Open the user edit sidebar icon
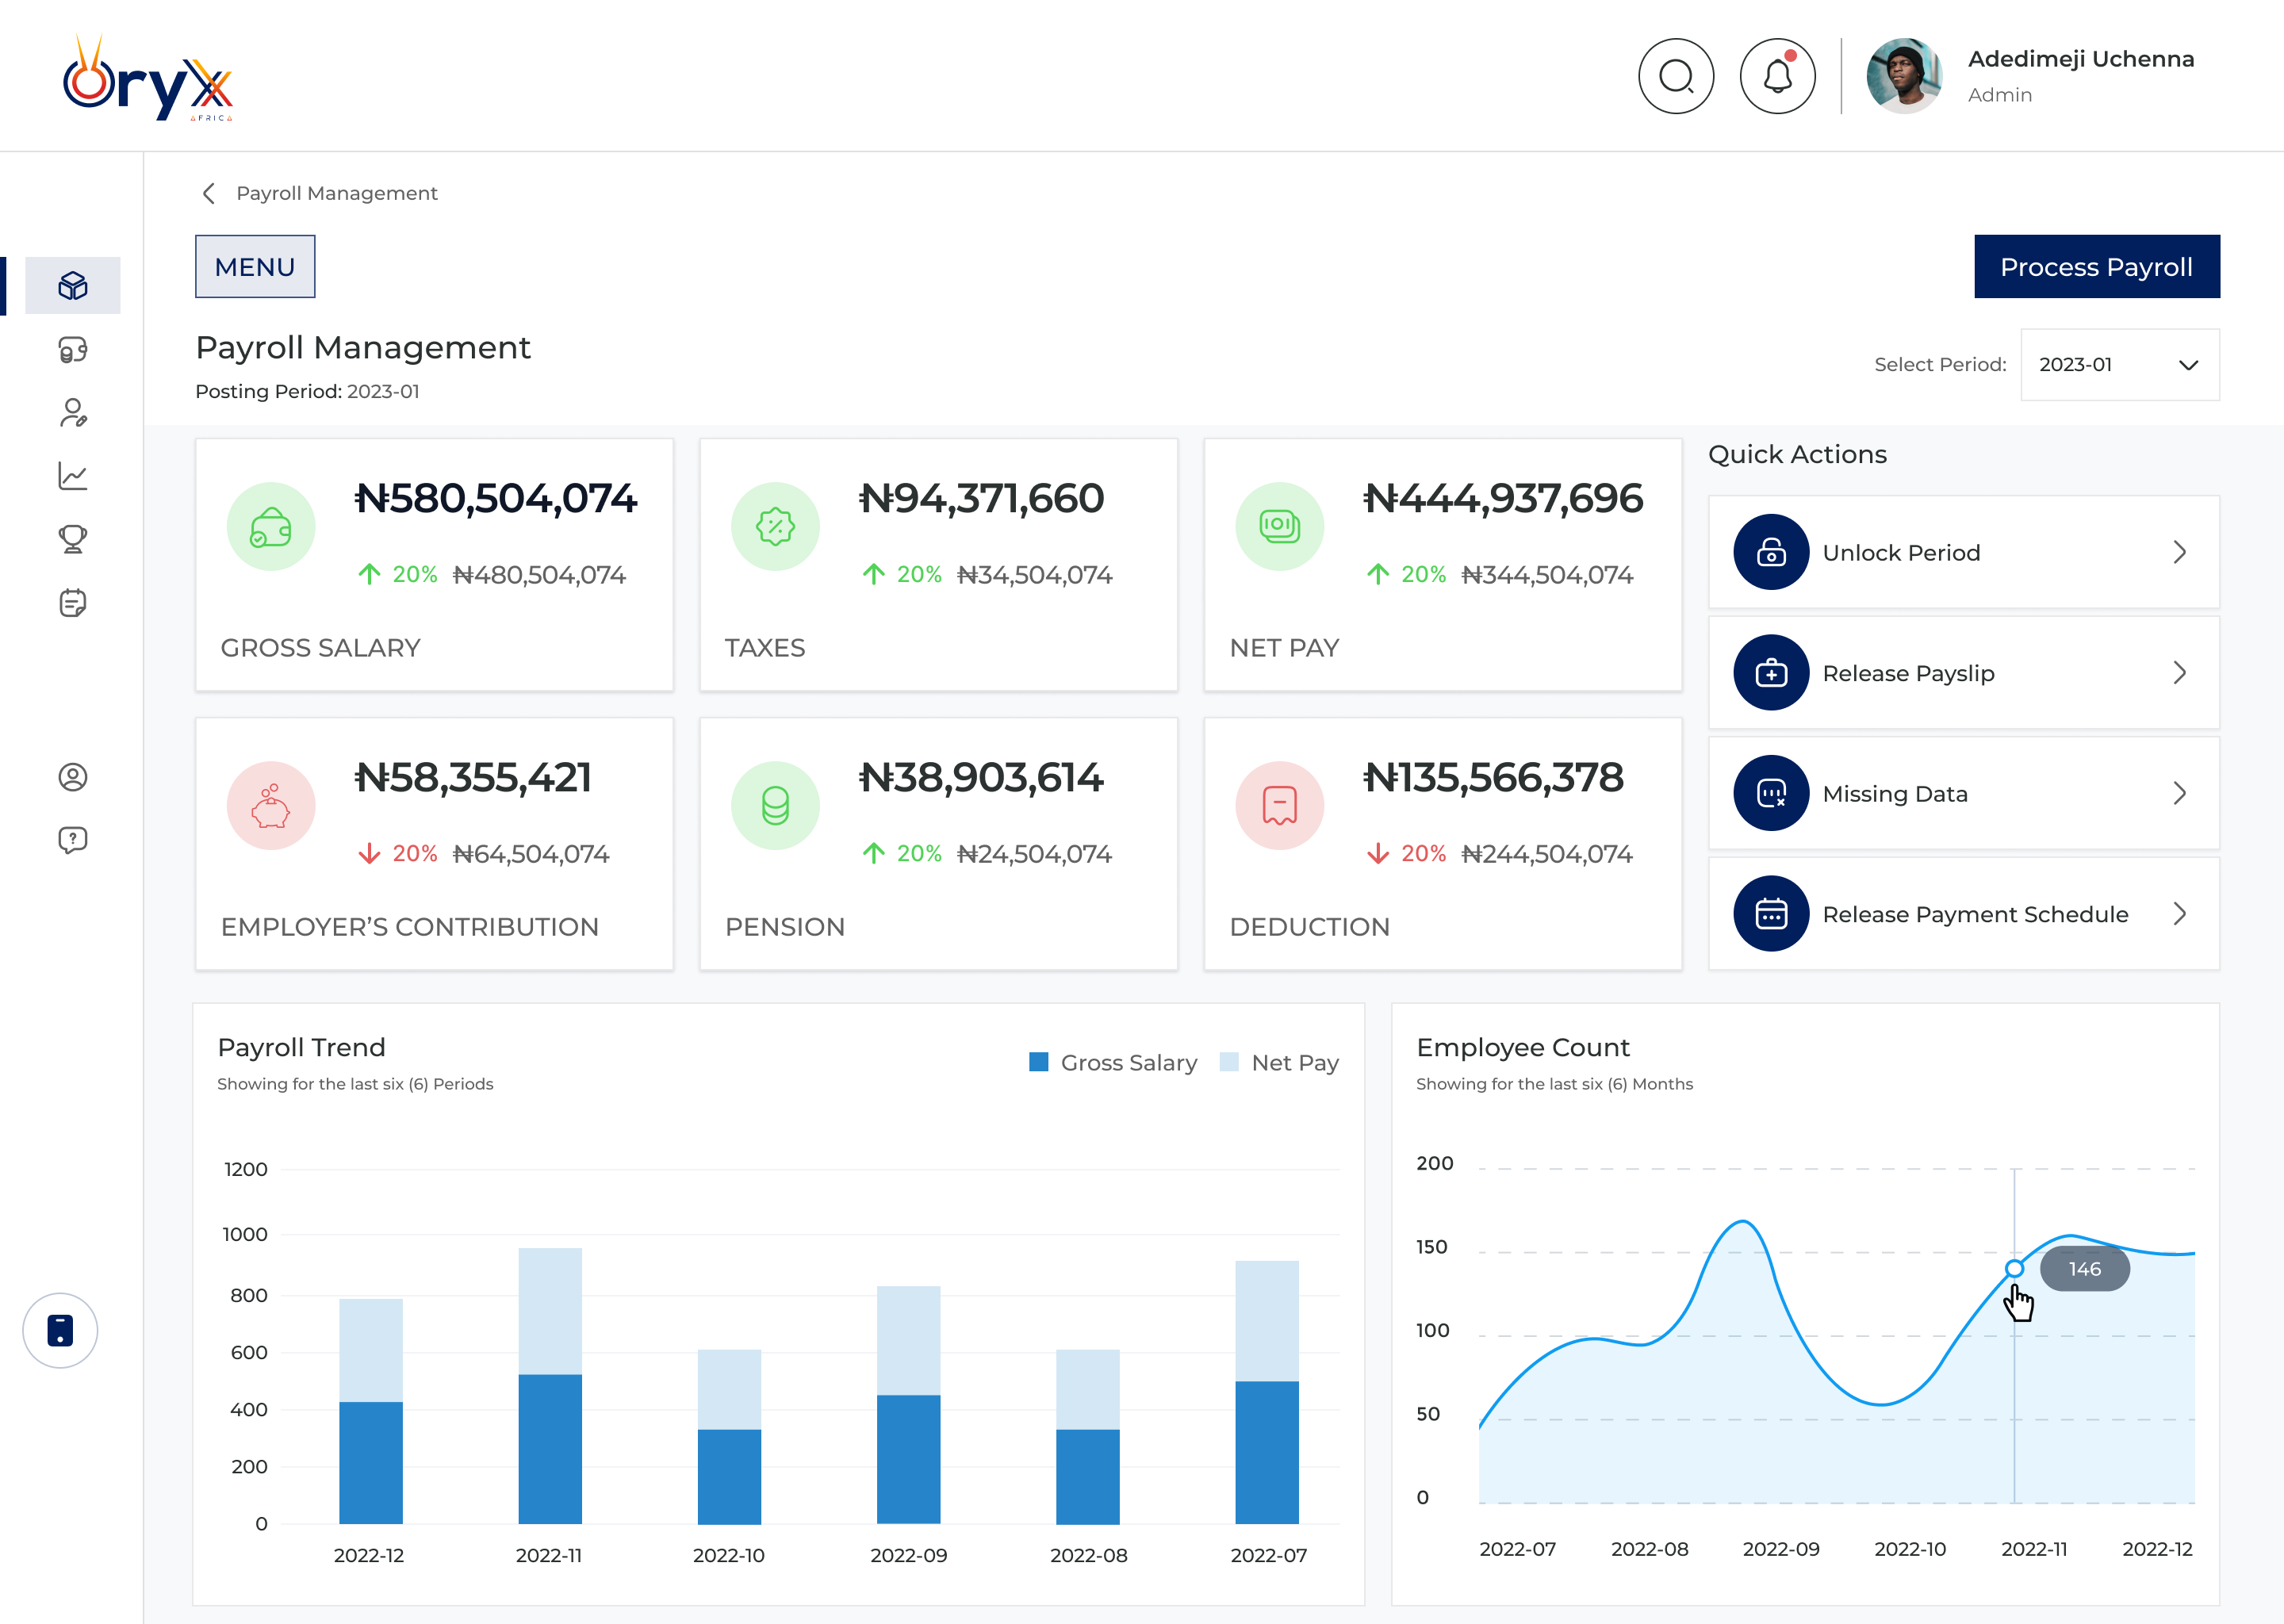Viewport: 2284px width, 1624px height. tap(73, 413)
